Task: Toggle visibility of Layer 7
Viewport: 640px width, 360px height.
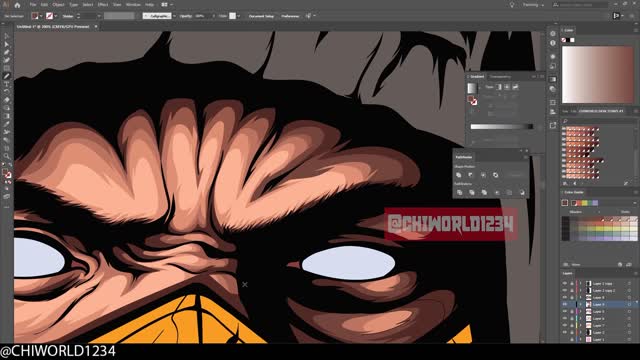Action: (565, 326)
